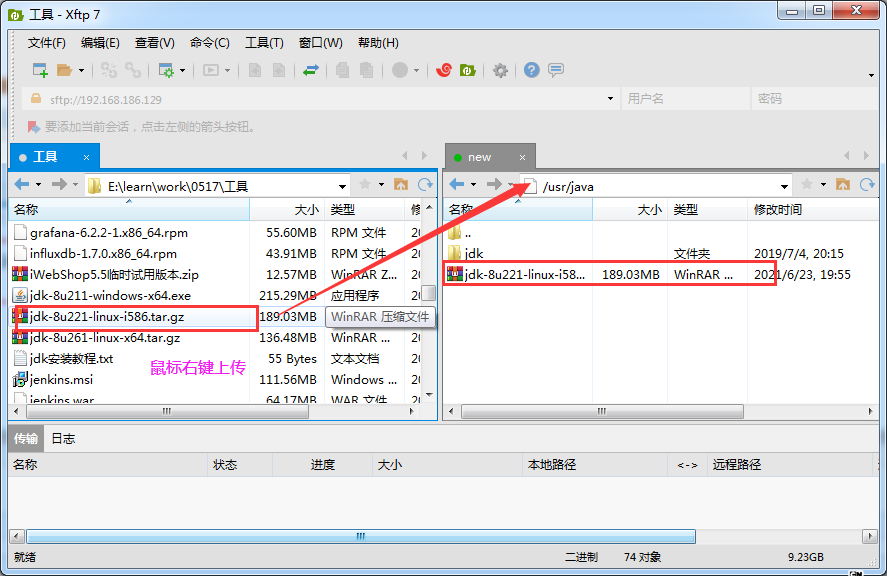The height and width of the screenshot is (576, 887).
Task: Click the red bookmark add-session icon
Action: 33,127
